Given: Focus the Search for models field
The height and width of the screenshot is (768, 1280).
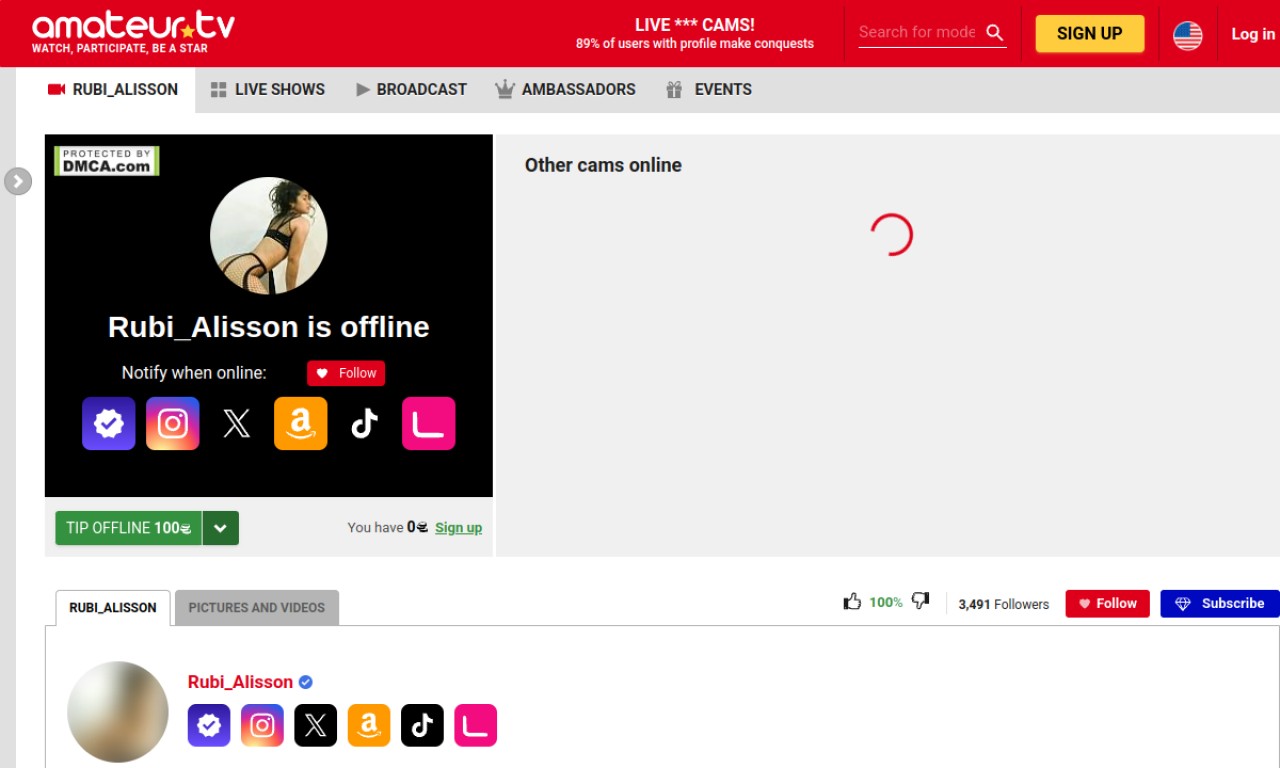Looking at the screenshot, I should 917,32.
